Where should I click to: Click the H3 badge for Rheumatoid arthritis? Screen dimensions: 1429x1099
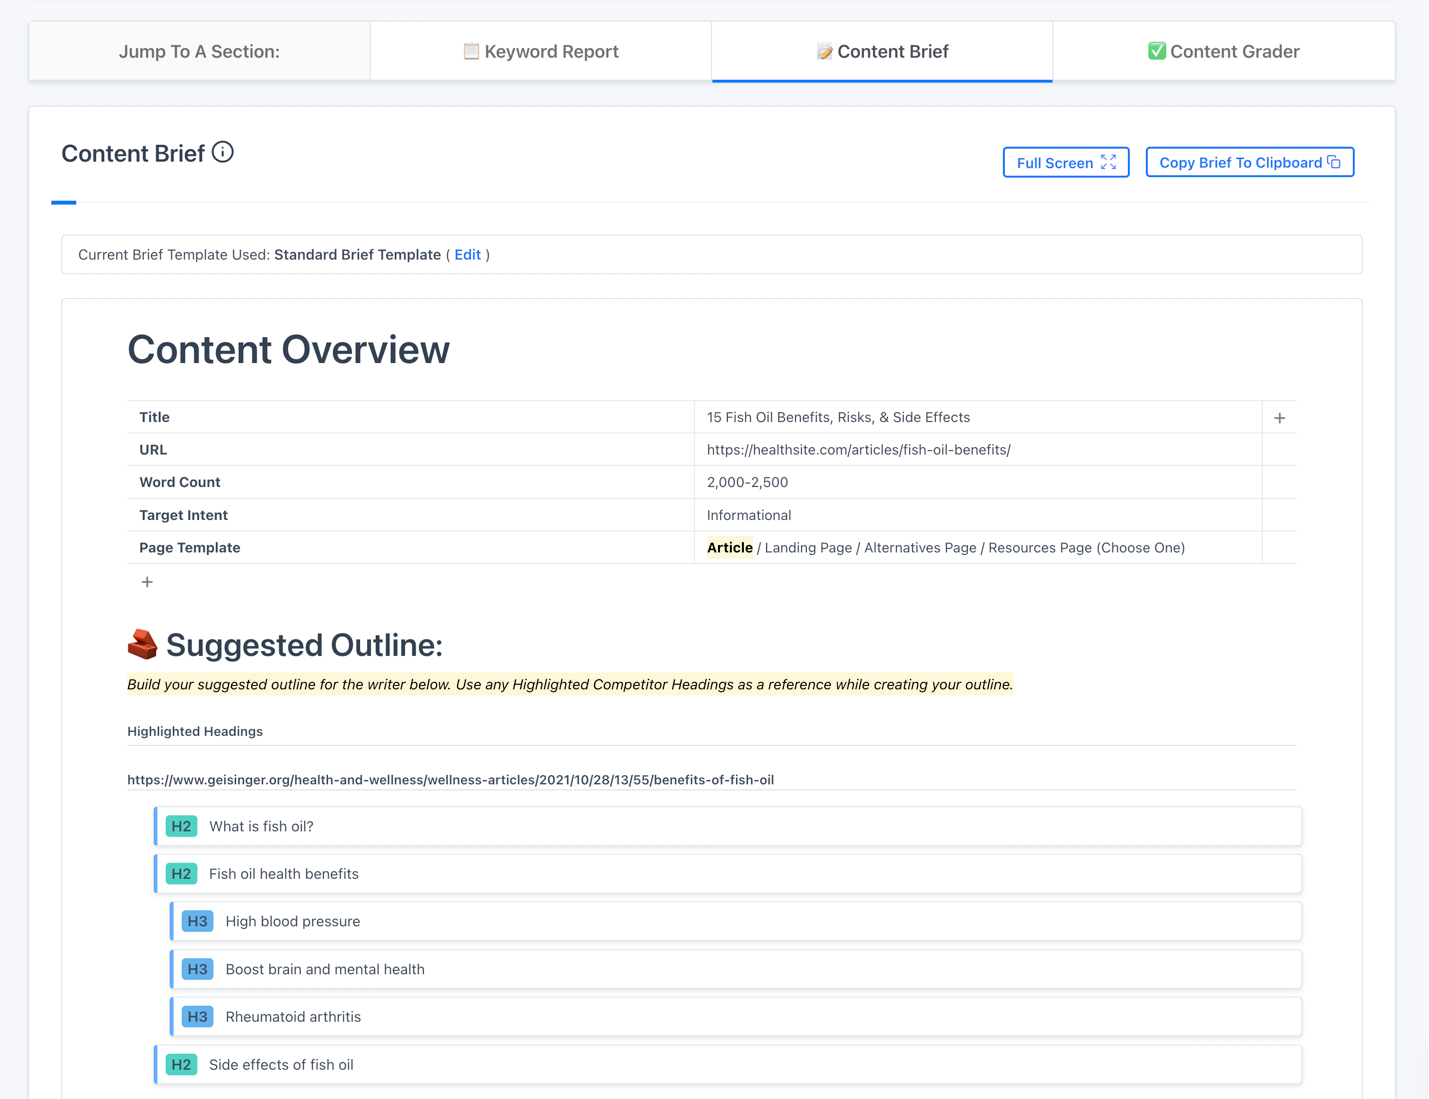point(197,1017)
